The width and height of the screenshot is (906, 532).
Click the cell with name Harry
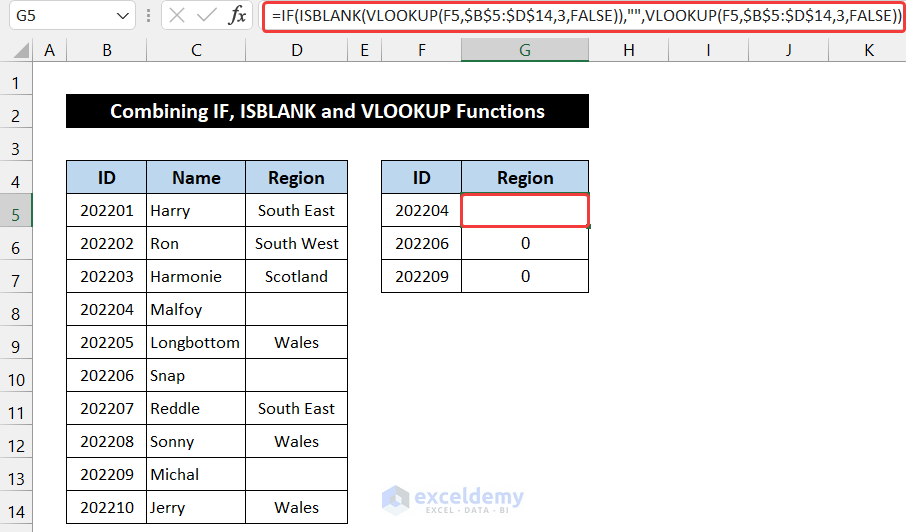pyautogui.click(x=196, y=210)
